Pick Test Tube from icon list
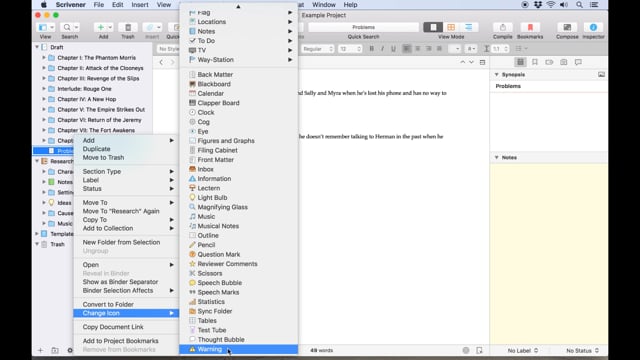The height and width of the screenshot is (360, 640). (x=238, y=330)
